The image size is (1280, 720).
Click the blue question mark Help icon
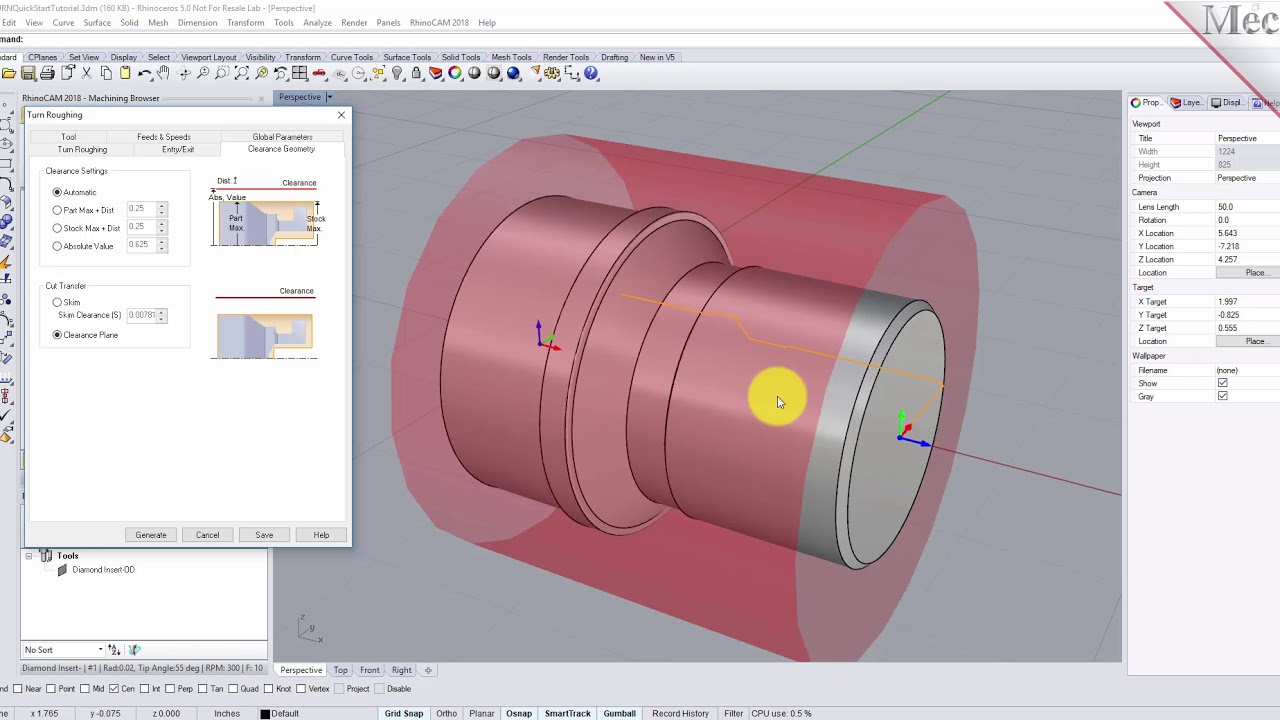coord(591,73)
